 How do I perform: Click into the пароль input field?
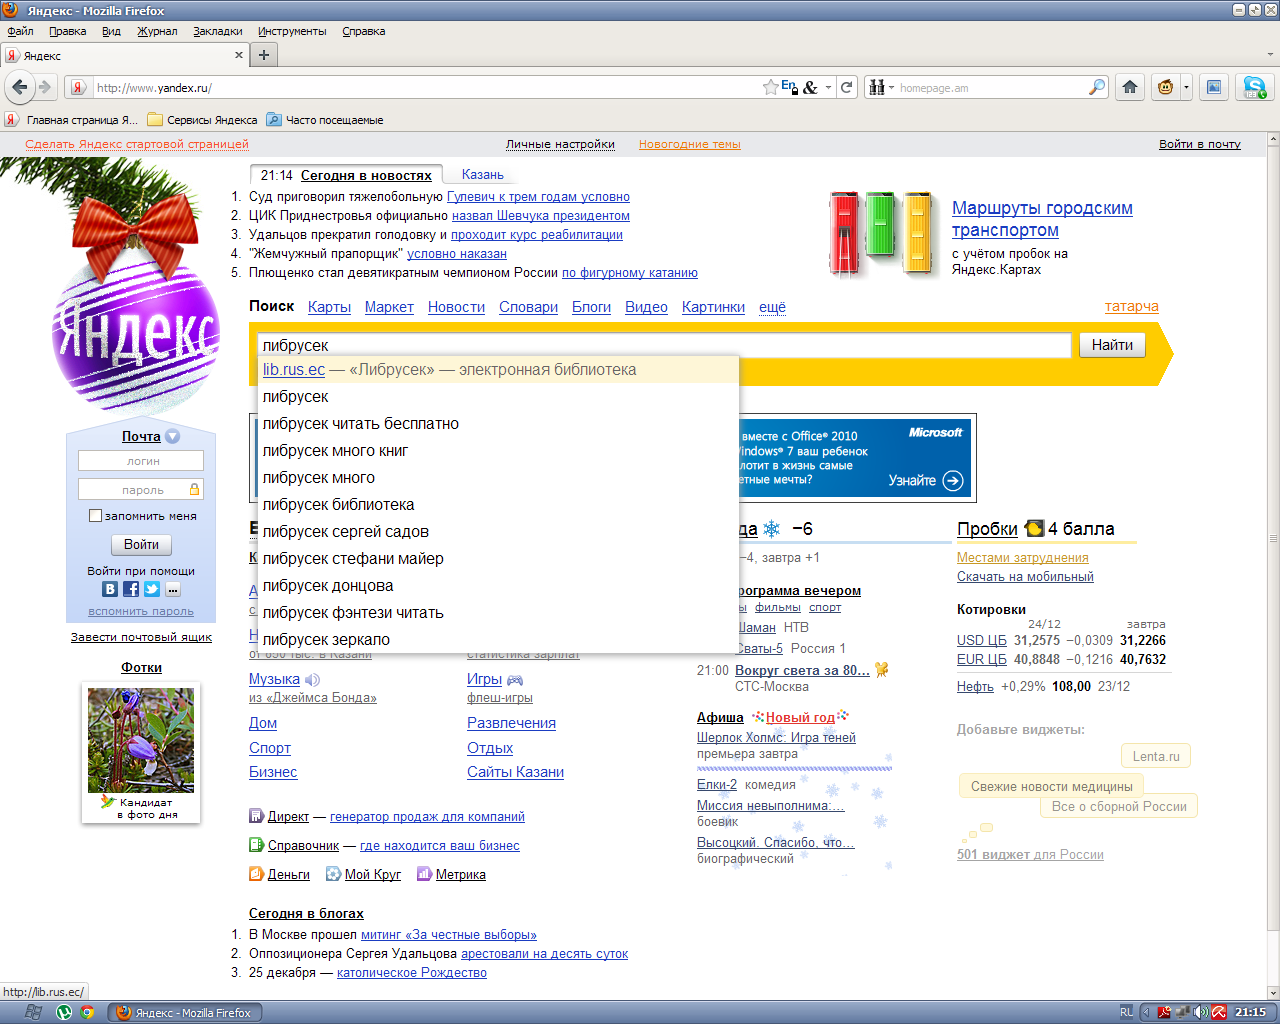[x=141, y=490]
